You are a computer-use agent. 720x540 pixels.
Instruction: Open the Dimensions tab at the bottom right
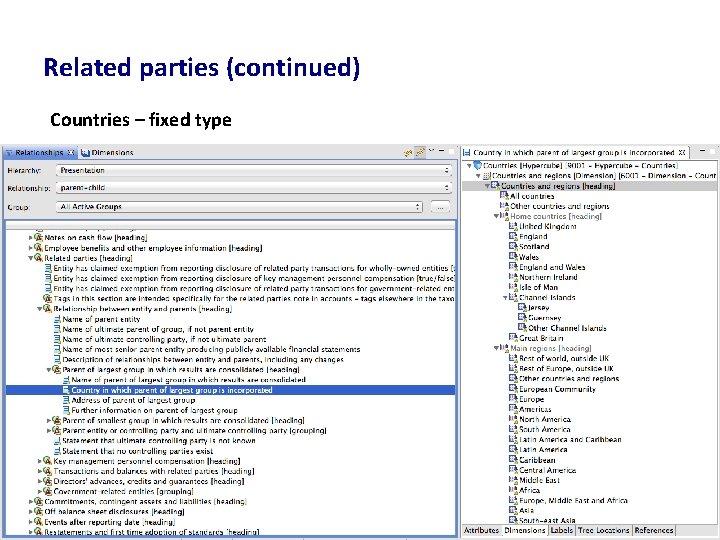point(524,530)
